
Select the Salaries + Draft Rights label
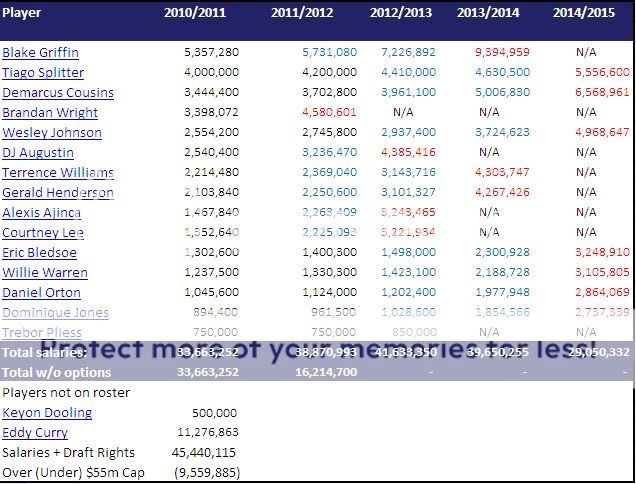click(68, 452)
